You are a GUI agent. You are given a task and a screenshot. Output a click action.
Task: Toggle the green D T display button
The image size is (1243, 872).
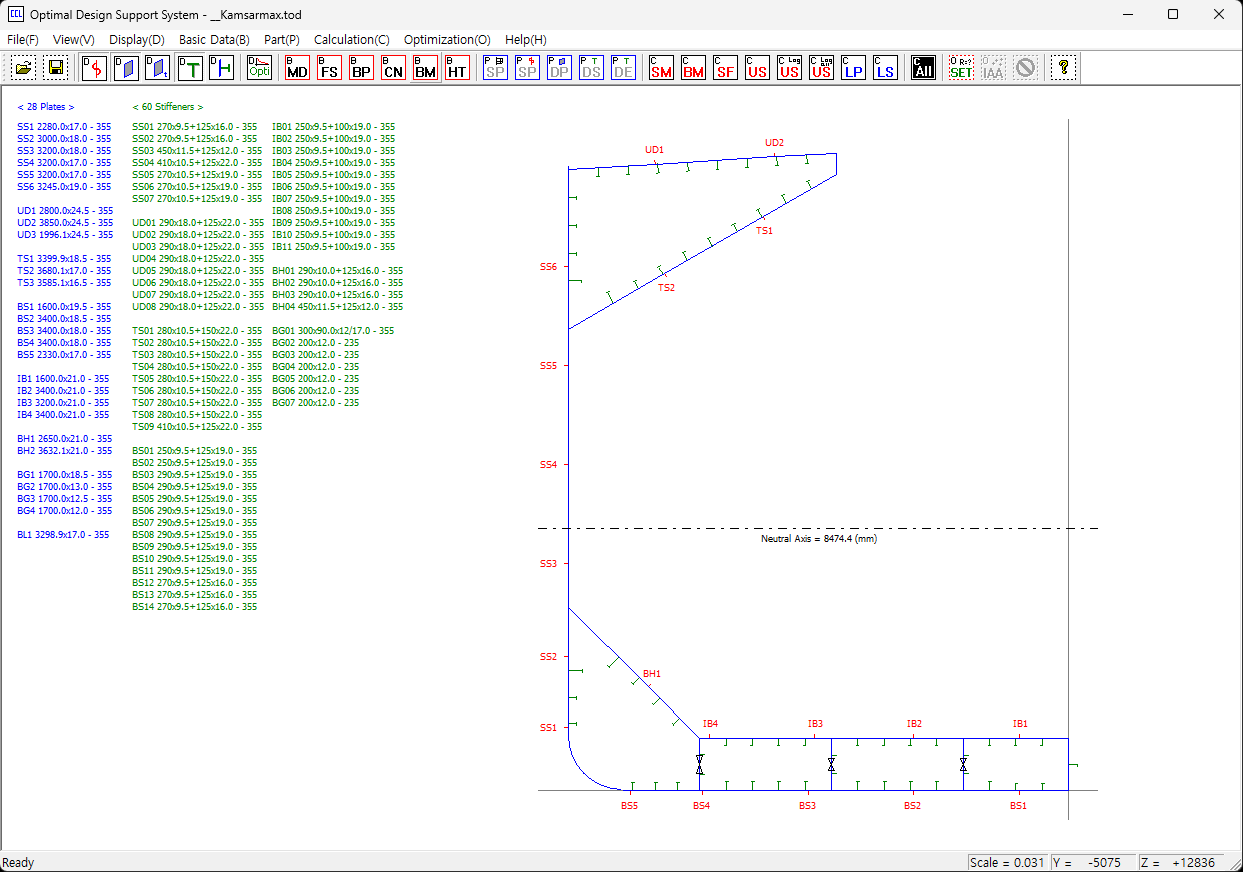(x=190, y=67)
